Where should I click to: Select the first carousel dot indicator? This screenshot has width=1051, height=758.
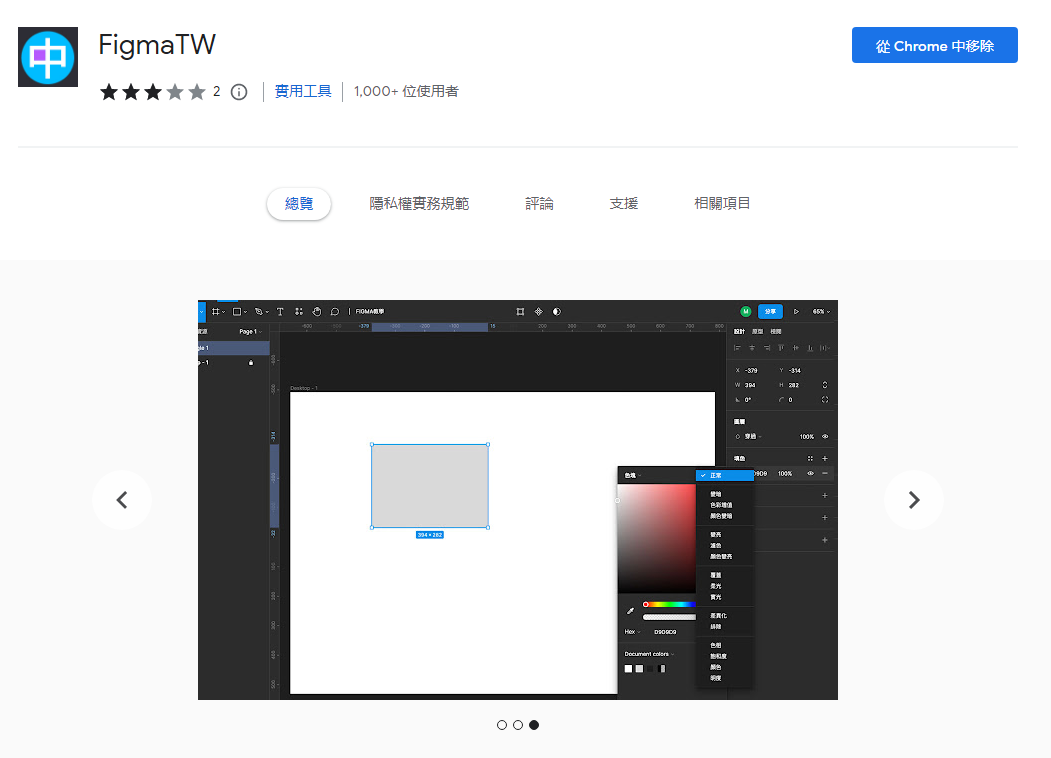point(502,725)
